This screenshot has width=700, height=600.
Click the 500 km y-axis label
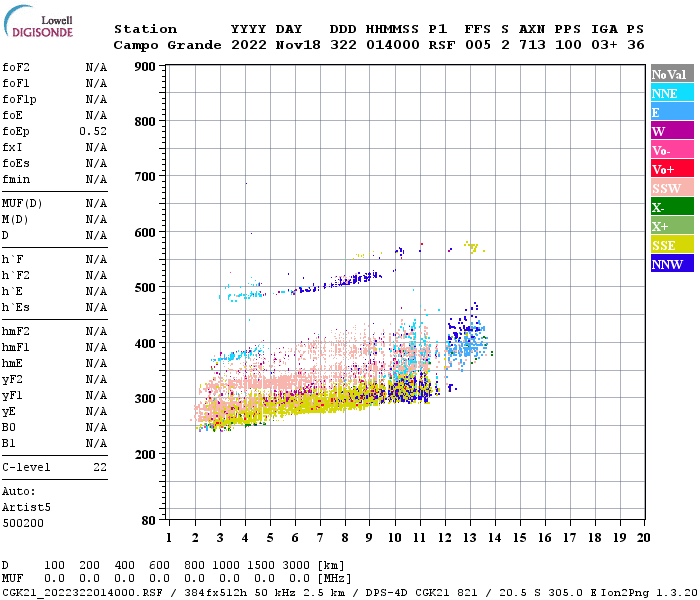pyautogui.click(x=145, y=288)
